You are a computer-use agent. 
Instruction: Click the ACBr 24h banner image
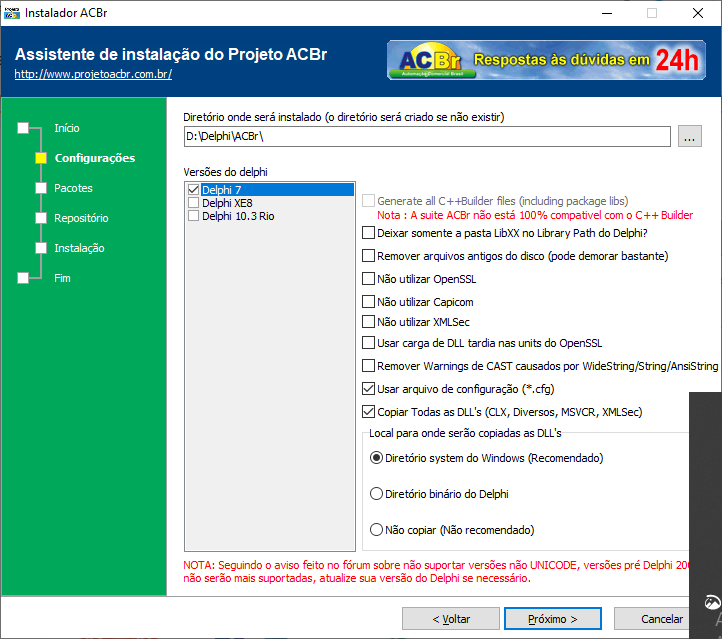[x=546, y=60]
